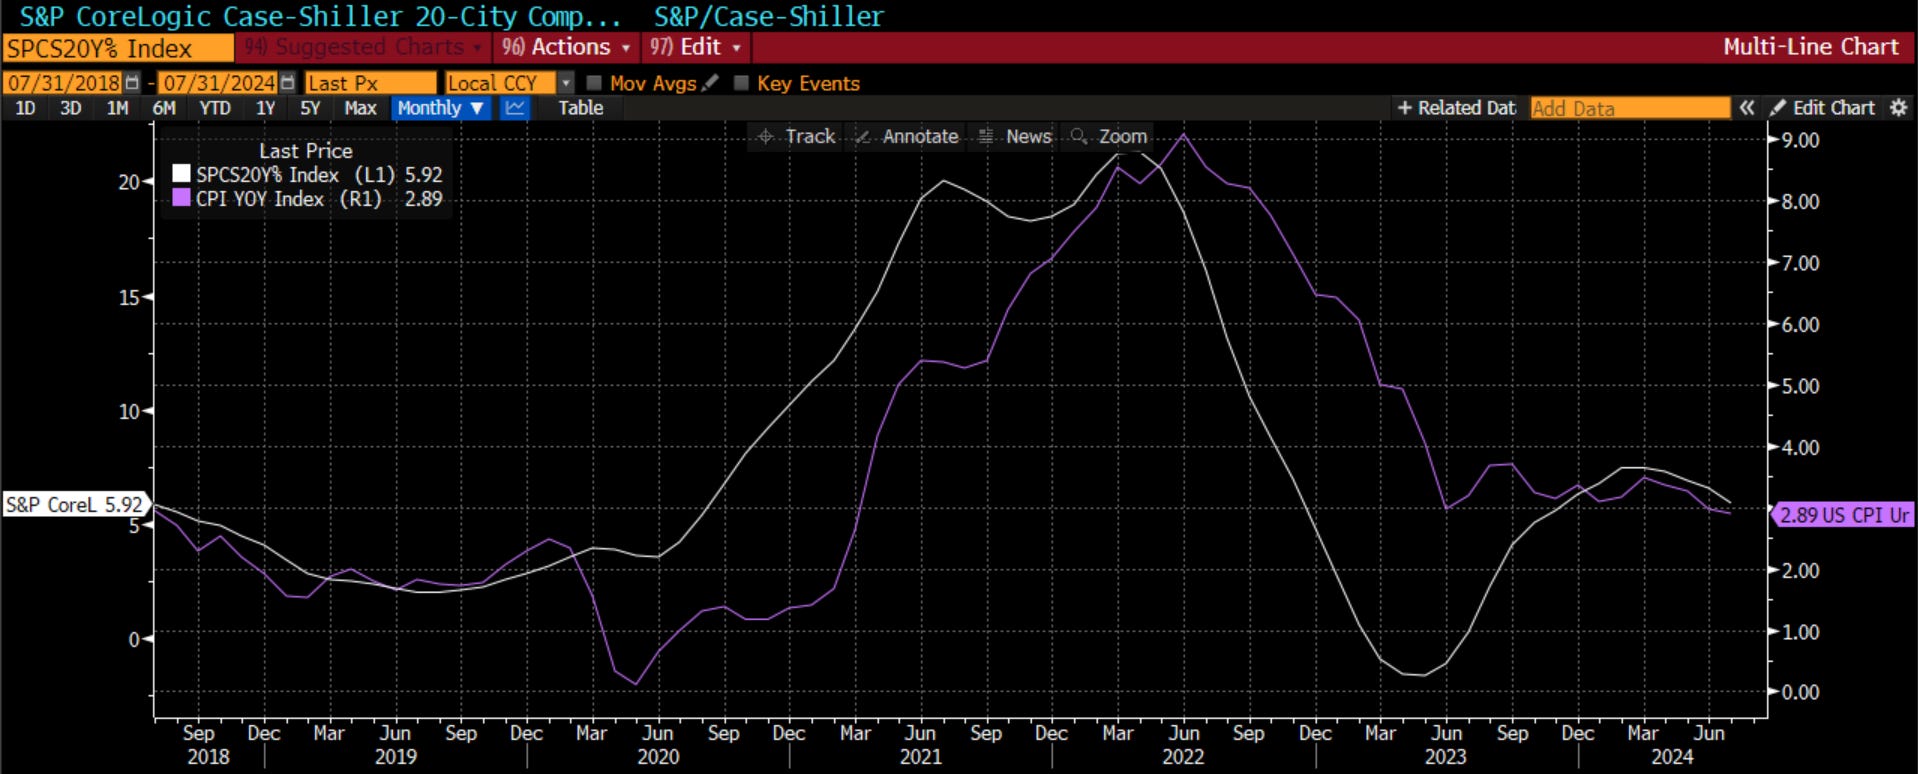Switch to the Table view
Screen dimensions: 1918x774
point(580,108)
